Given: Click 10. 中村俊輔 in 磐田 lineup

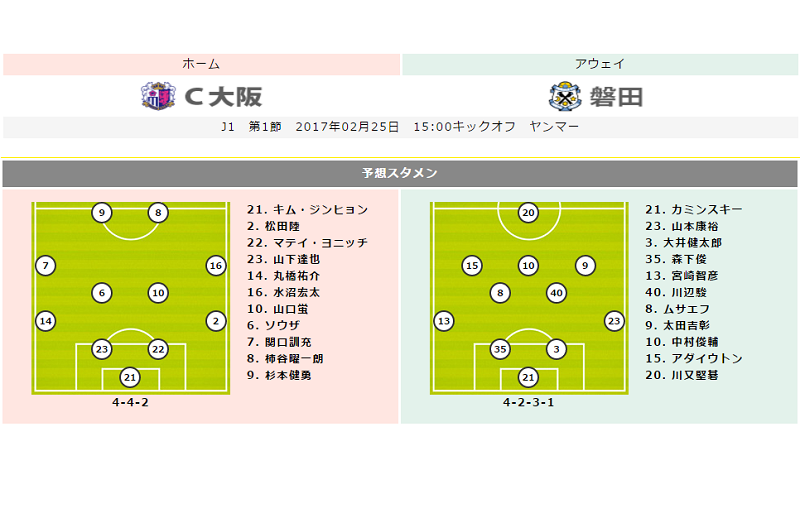Looking at the screenshot, I should 682,342.
